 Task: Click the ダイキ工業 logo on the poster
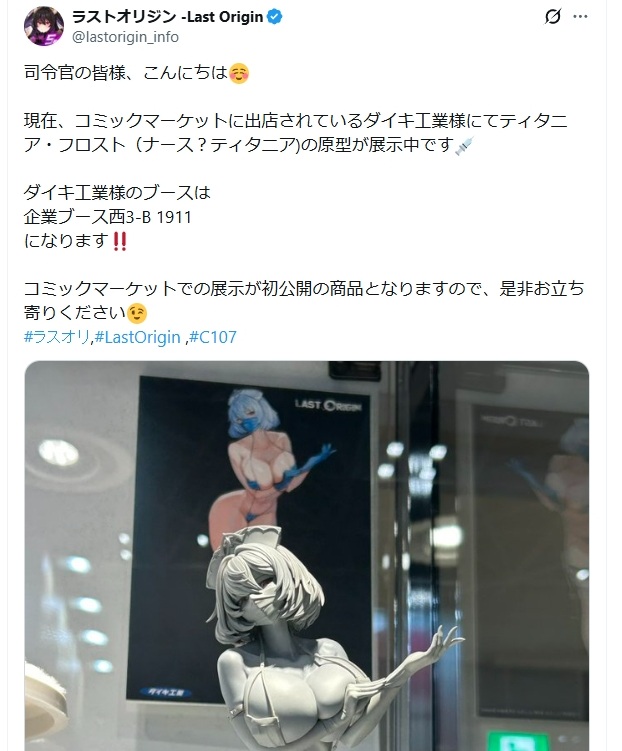pyautogui.click(x=166, y=692)
